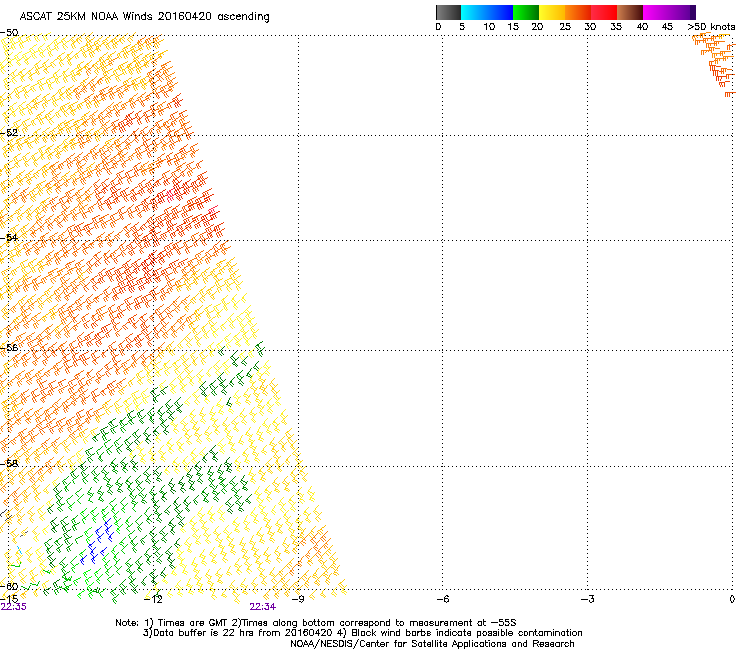
Task: Click the '10' legend scale label
Action: [x=489, y=27]
